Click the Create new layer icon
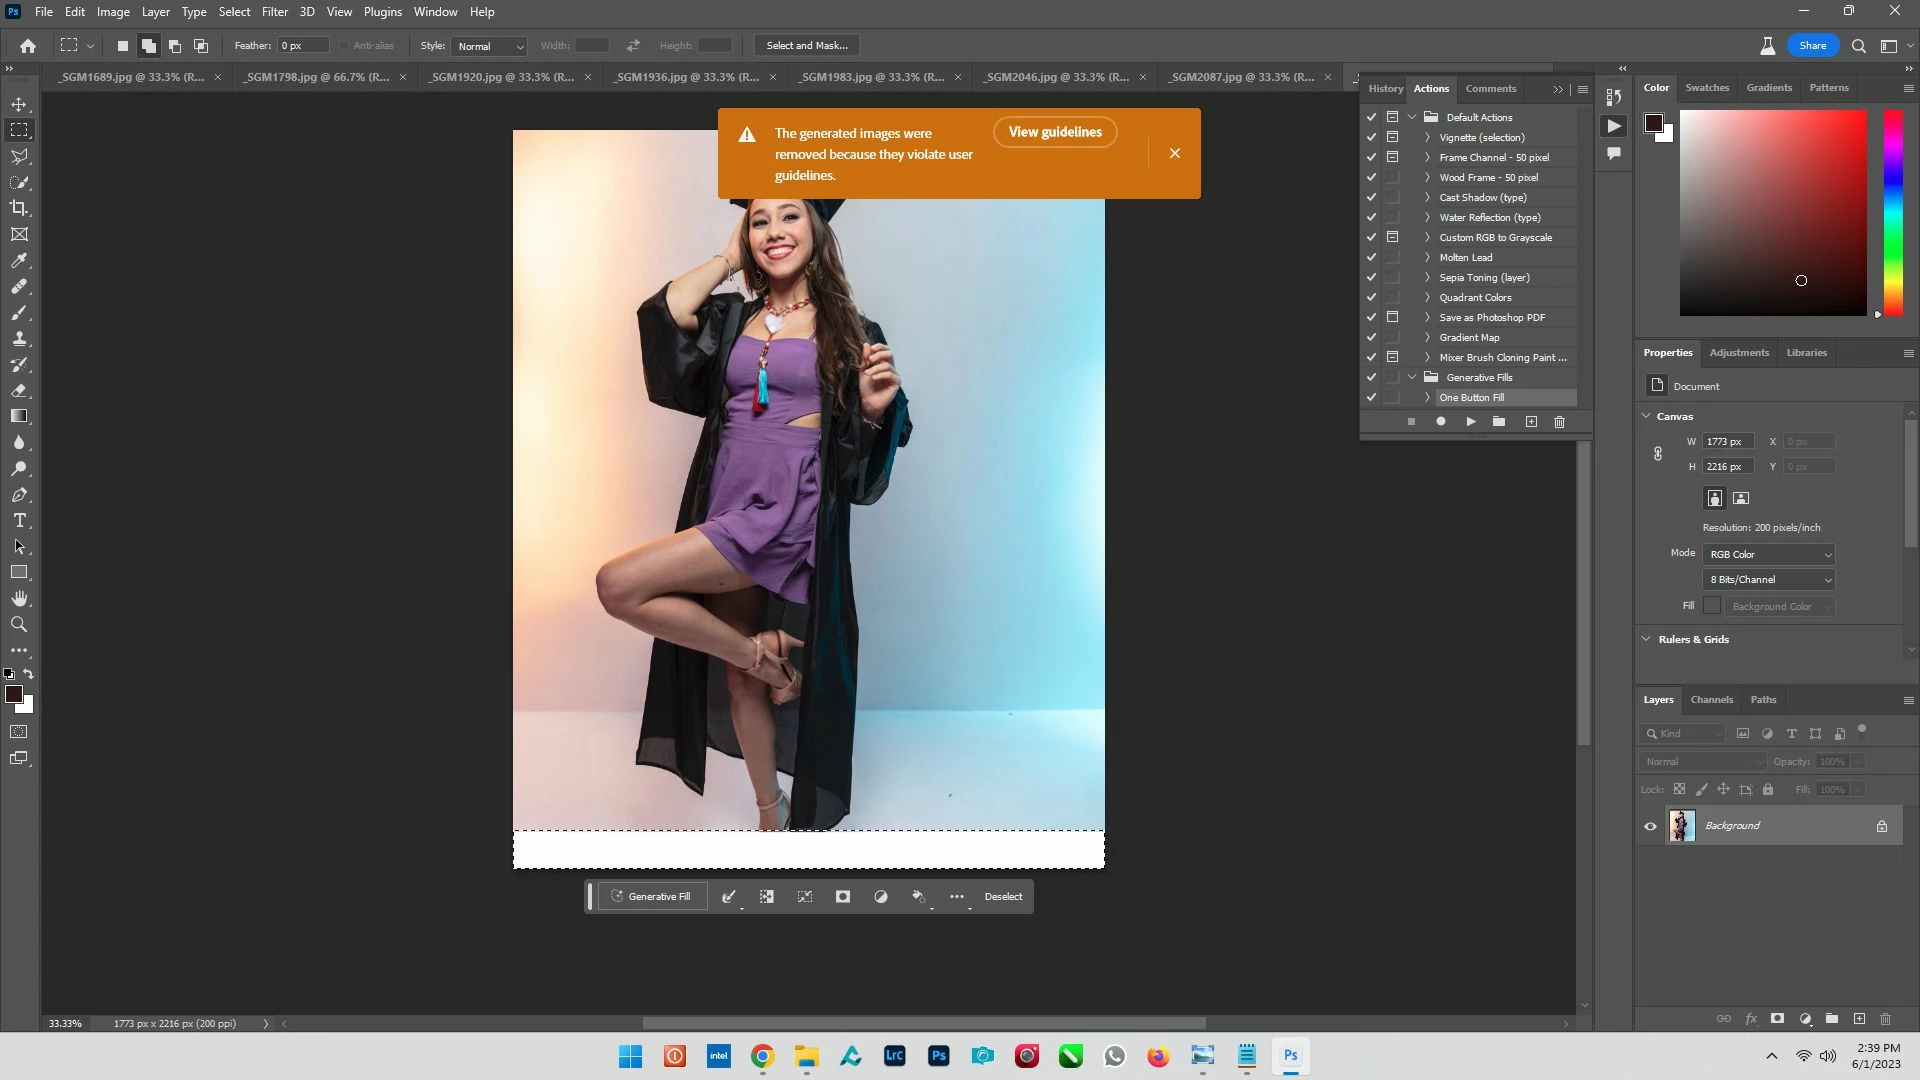The width and height of the screenshot is (1920, 1080). (1859, 1019)
